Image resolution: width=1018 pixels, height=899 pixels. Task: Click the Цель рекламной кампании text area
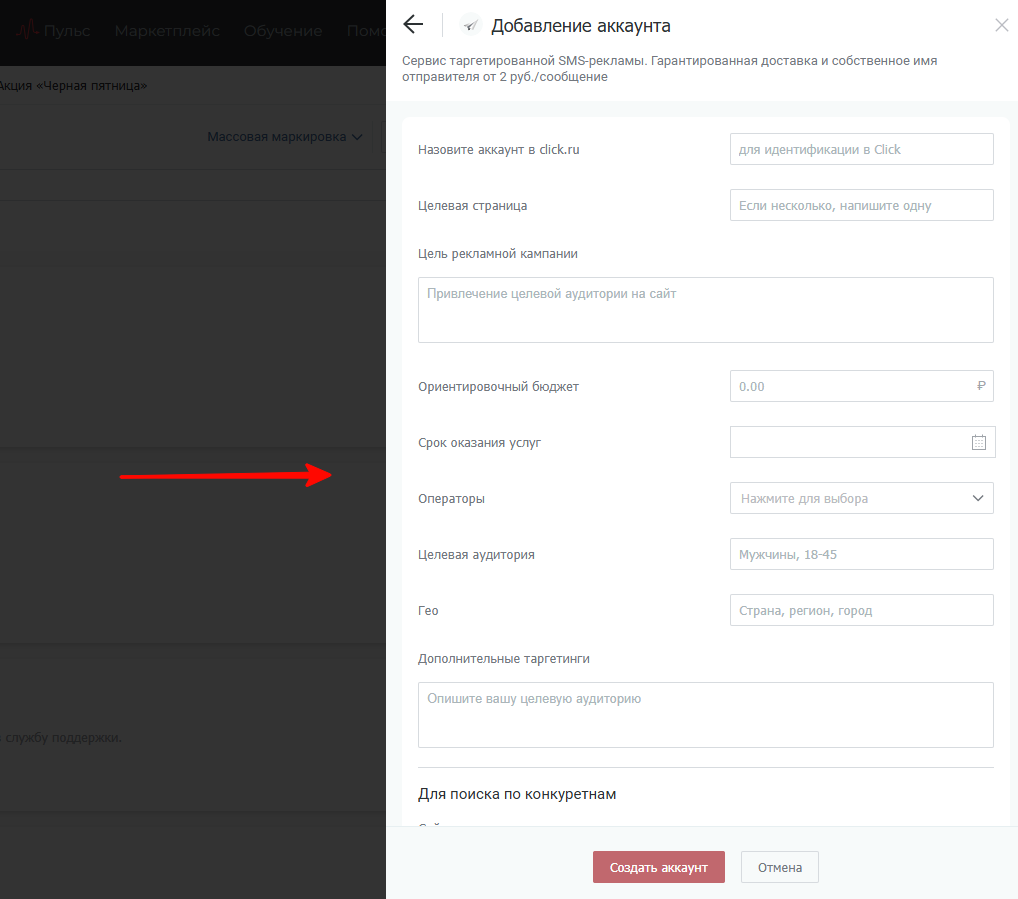705,310
